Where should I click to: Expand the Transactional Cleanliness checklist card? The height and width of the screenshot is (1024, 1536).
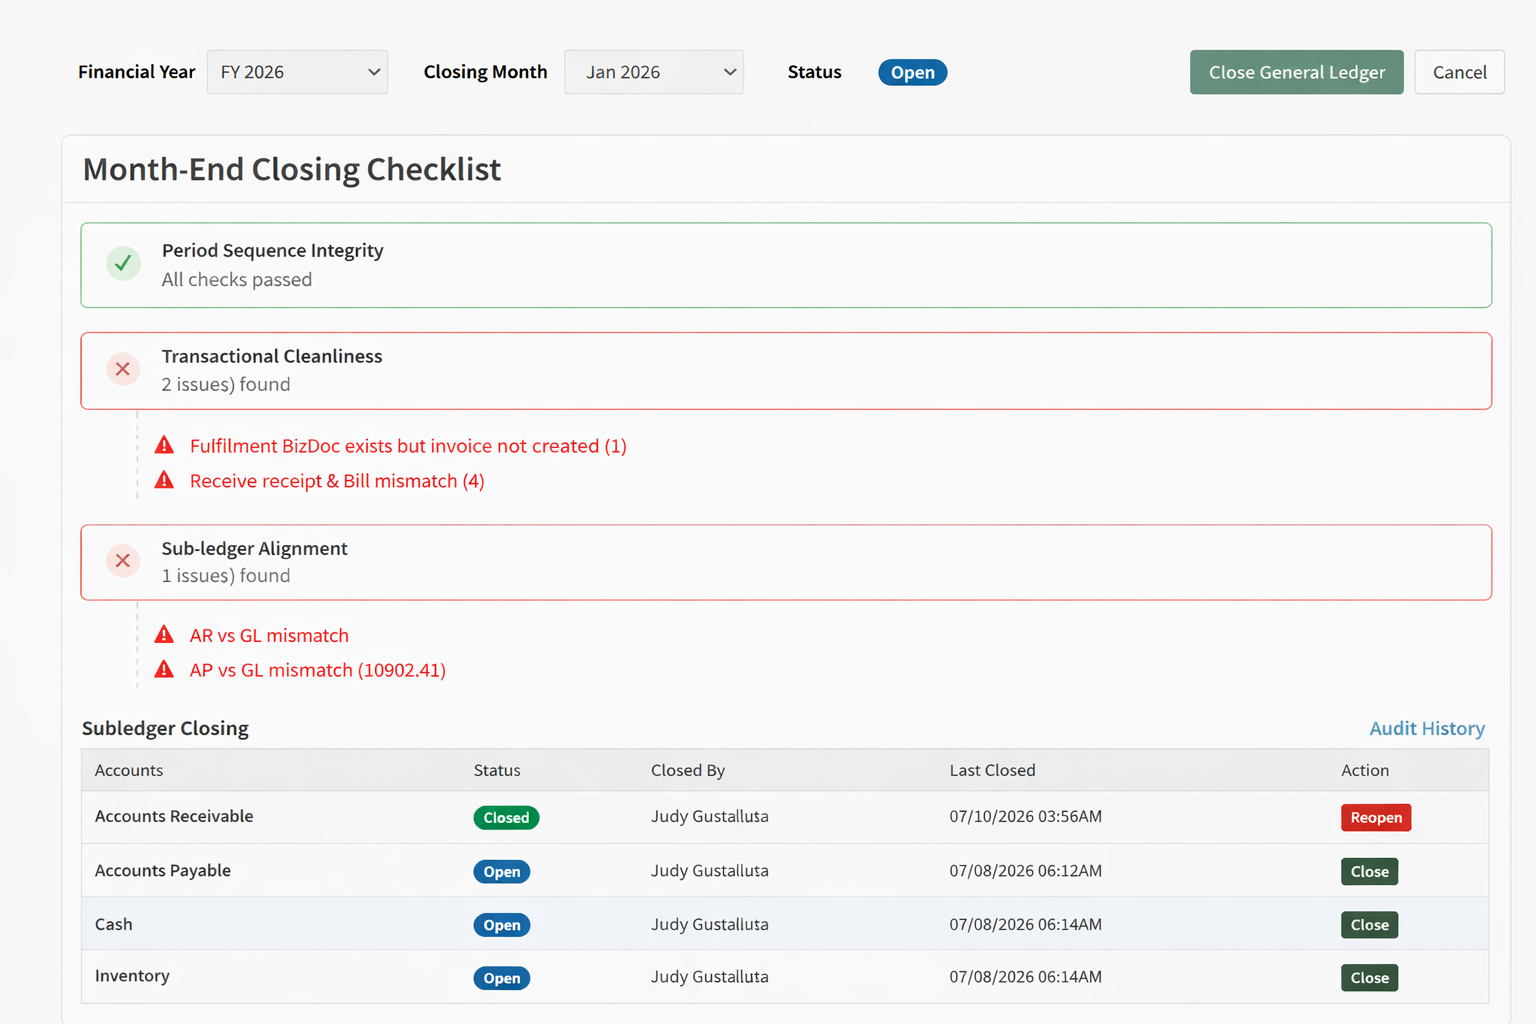coord(786,371)
